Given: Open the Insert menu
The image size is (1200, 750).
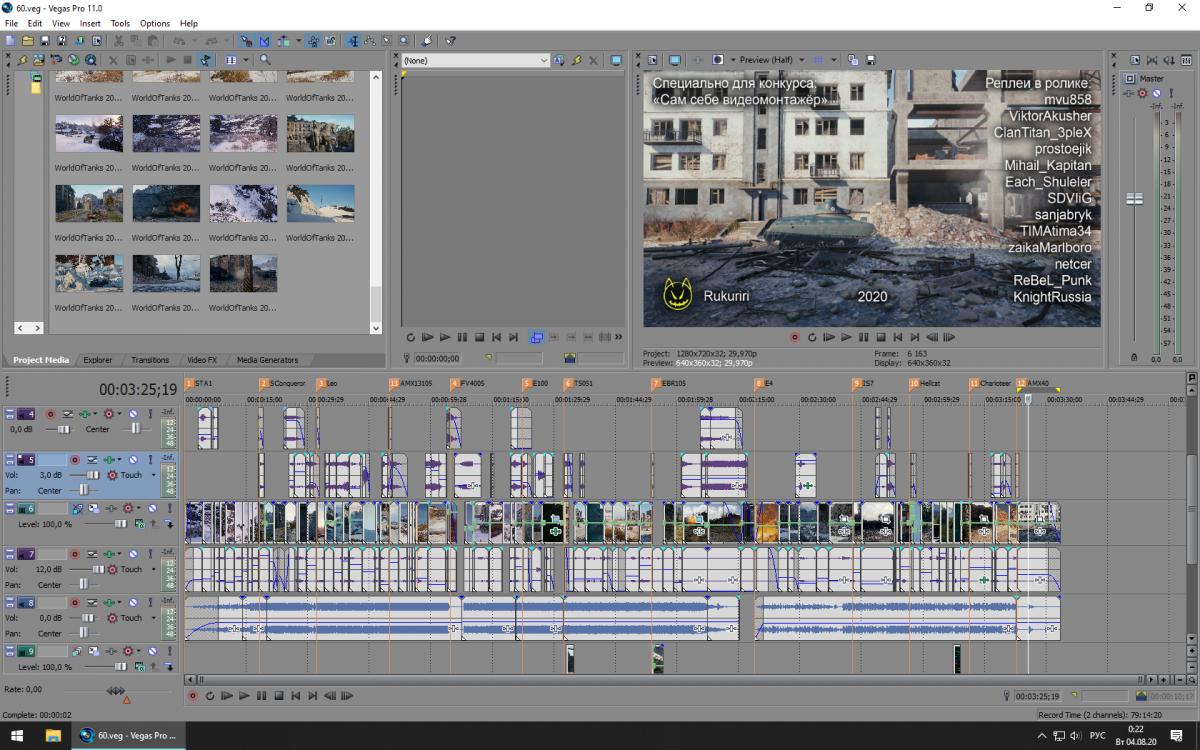Looking at the screenshot, I should point(90,23).
